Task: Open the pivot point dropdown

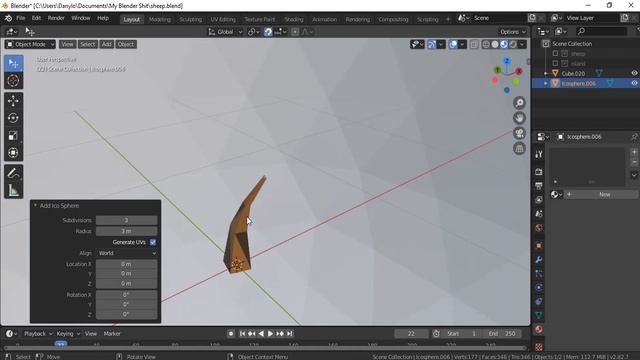Action: pyautogui.click(x=253, y=32)
